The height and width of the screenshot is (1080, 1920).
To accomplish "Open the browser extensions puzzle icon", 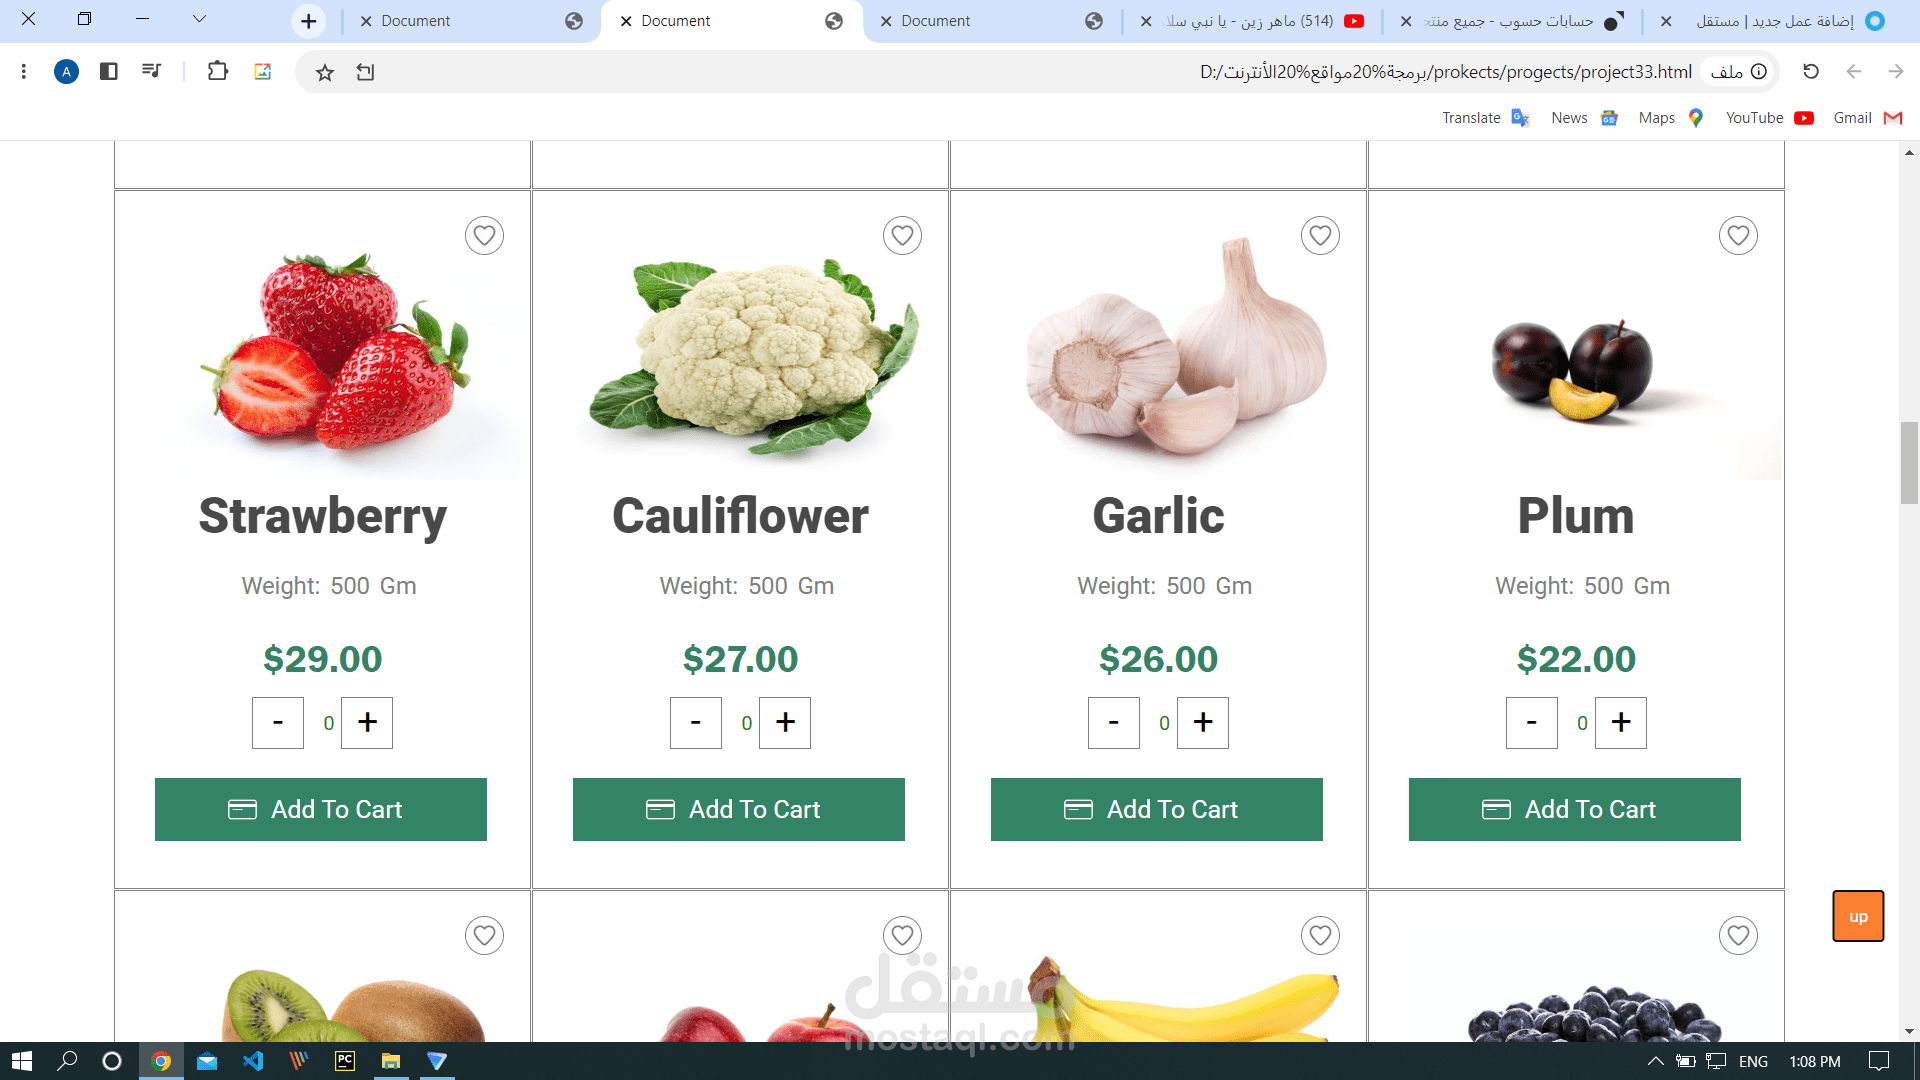I will 217,71.
